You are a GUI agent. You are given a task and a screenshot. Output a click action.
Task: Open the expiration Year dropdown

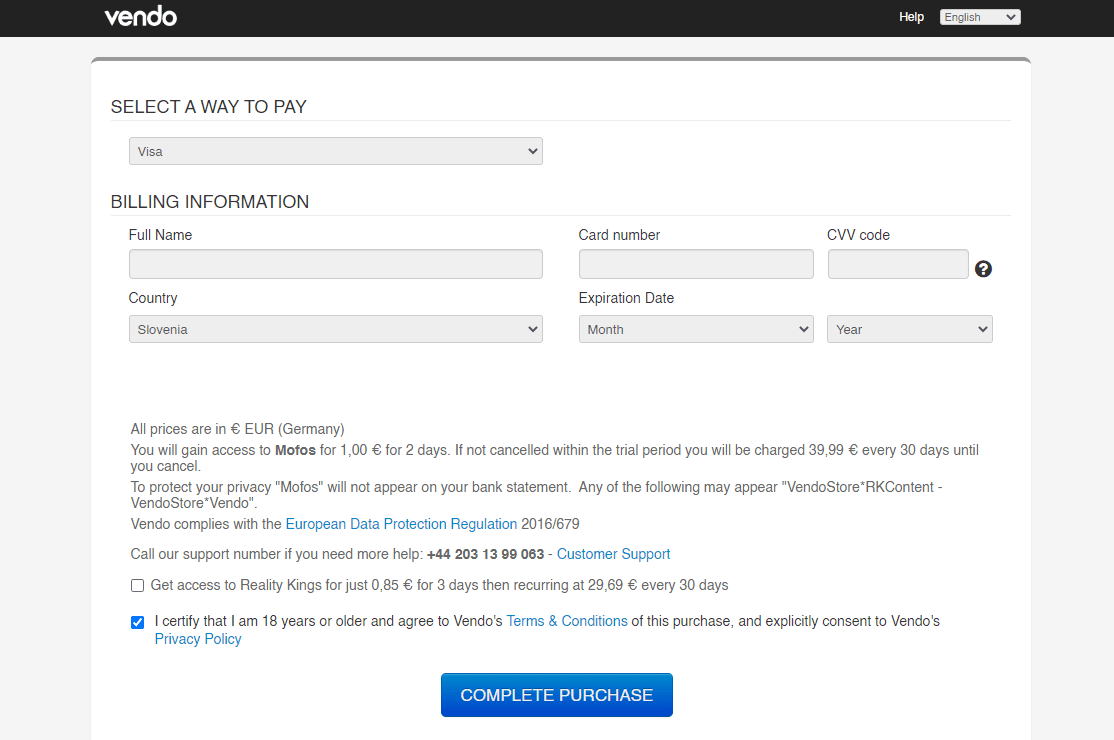[x=909, y=330]
